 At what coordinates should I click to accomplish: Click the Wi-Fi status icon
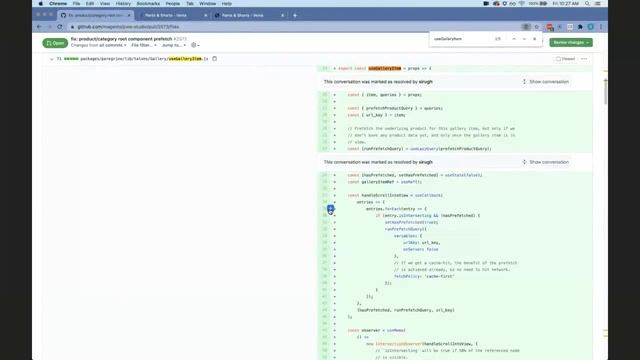521,4
